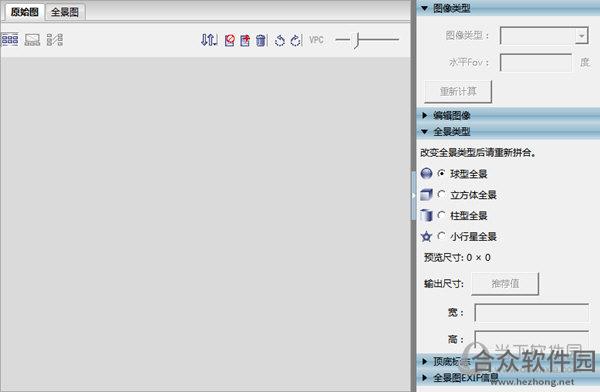Viewport: 600px width, 392px height.
Task: Click the sphere panorama icon
Action: click(426, 174)
